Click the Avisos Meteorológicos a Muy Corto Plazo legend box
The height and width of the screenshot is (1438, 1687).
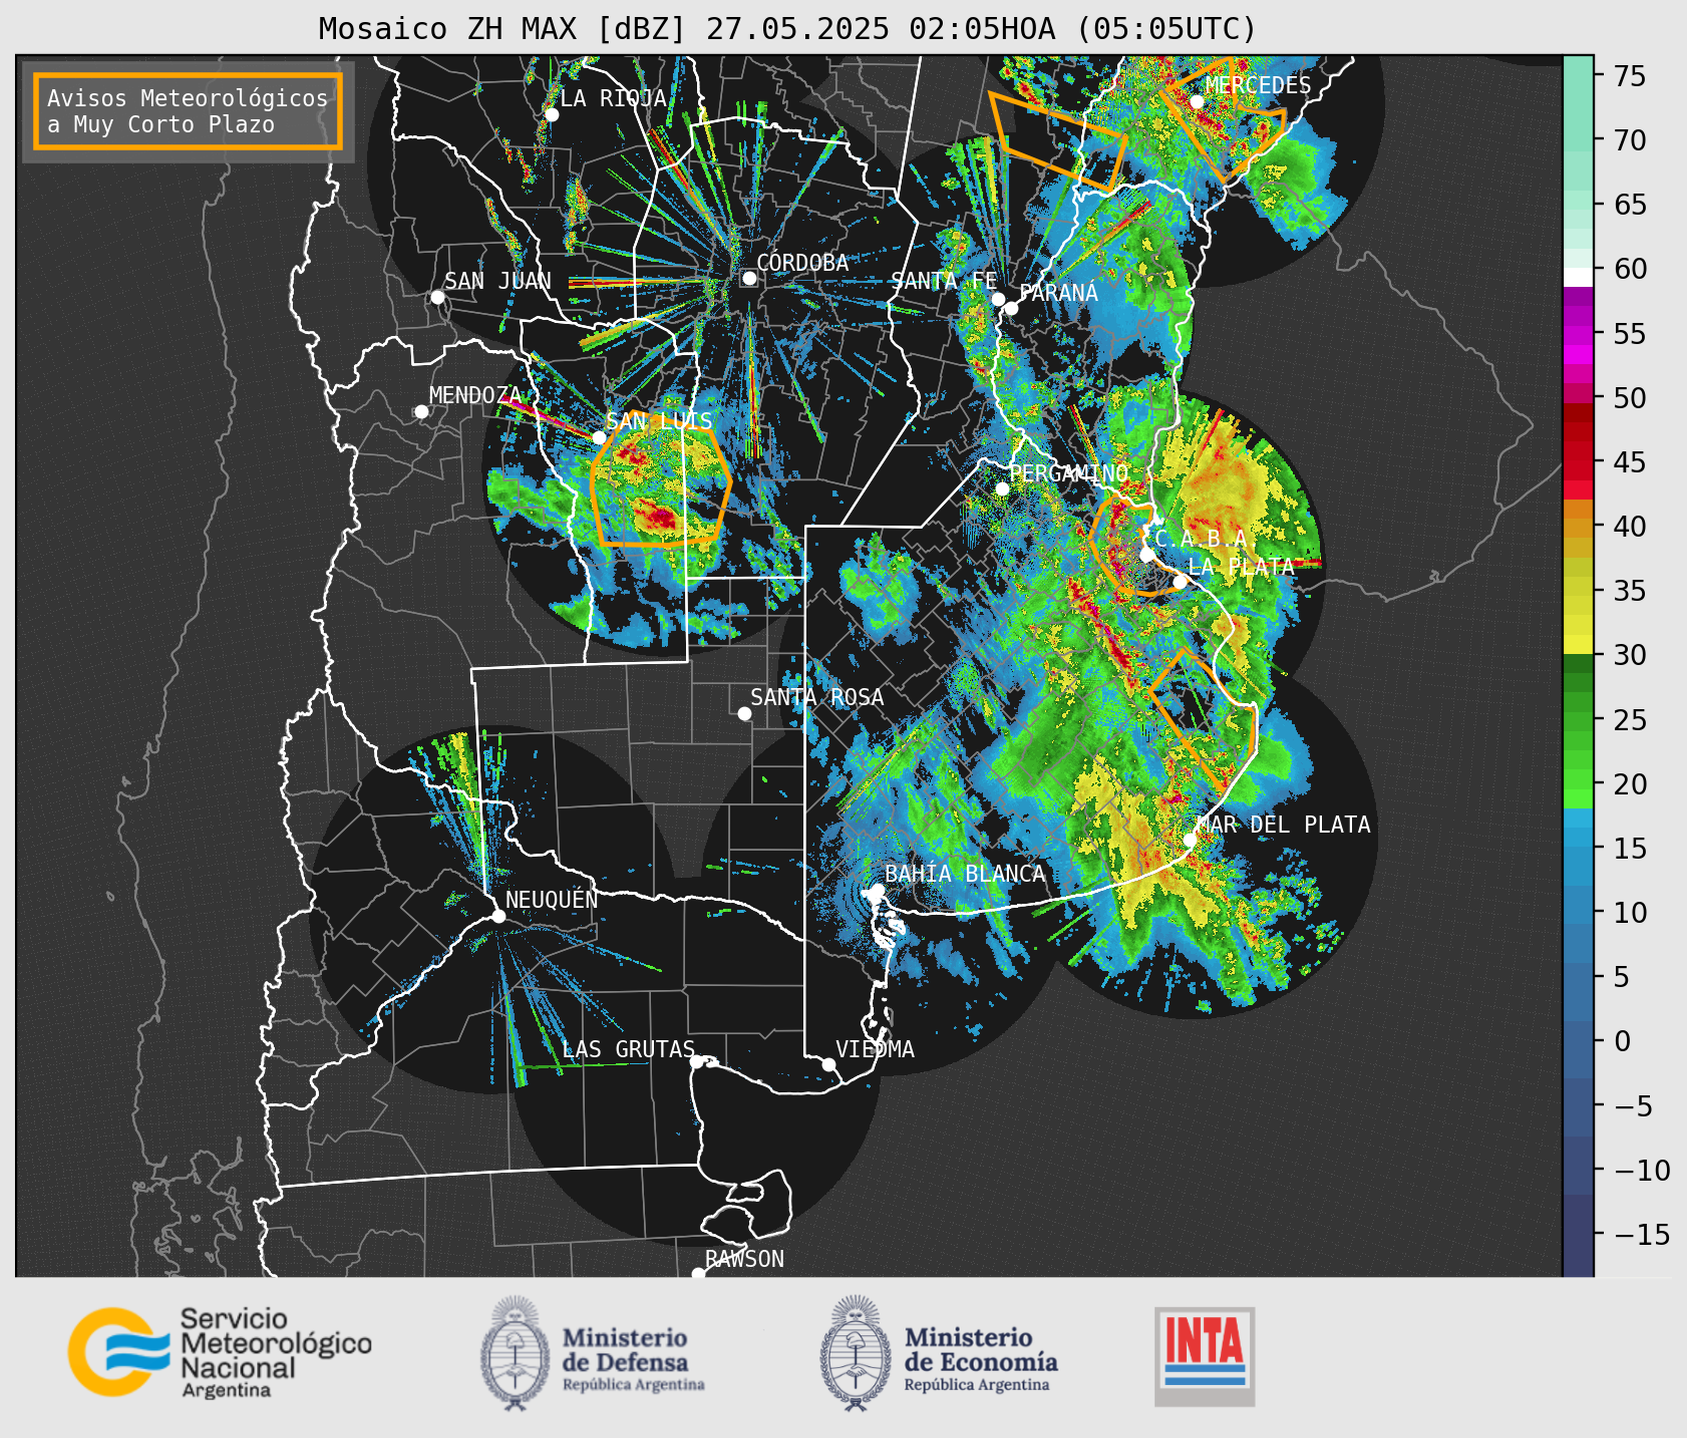[188, 111]
